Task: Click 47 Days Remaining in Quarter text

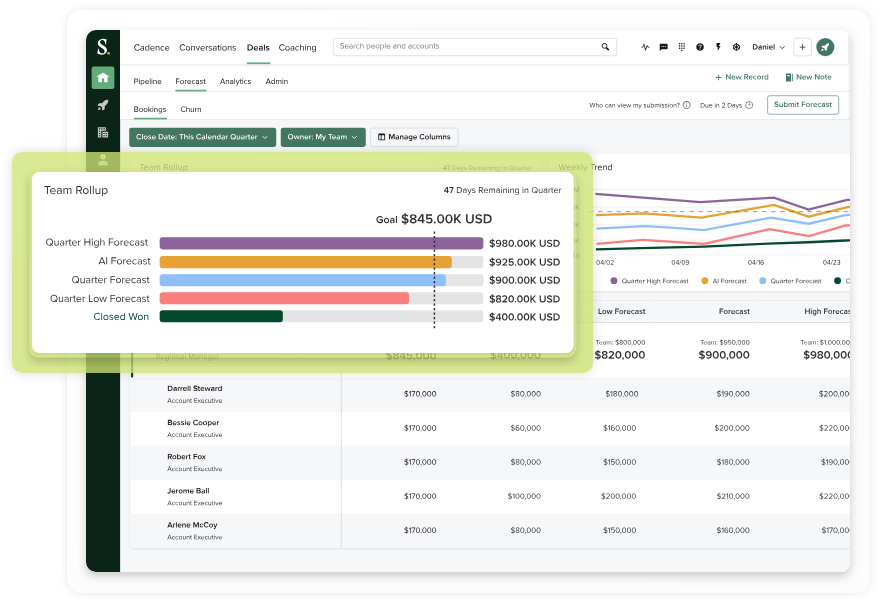Action: (x=502, y=190)
